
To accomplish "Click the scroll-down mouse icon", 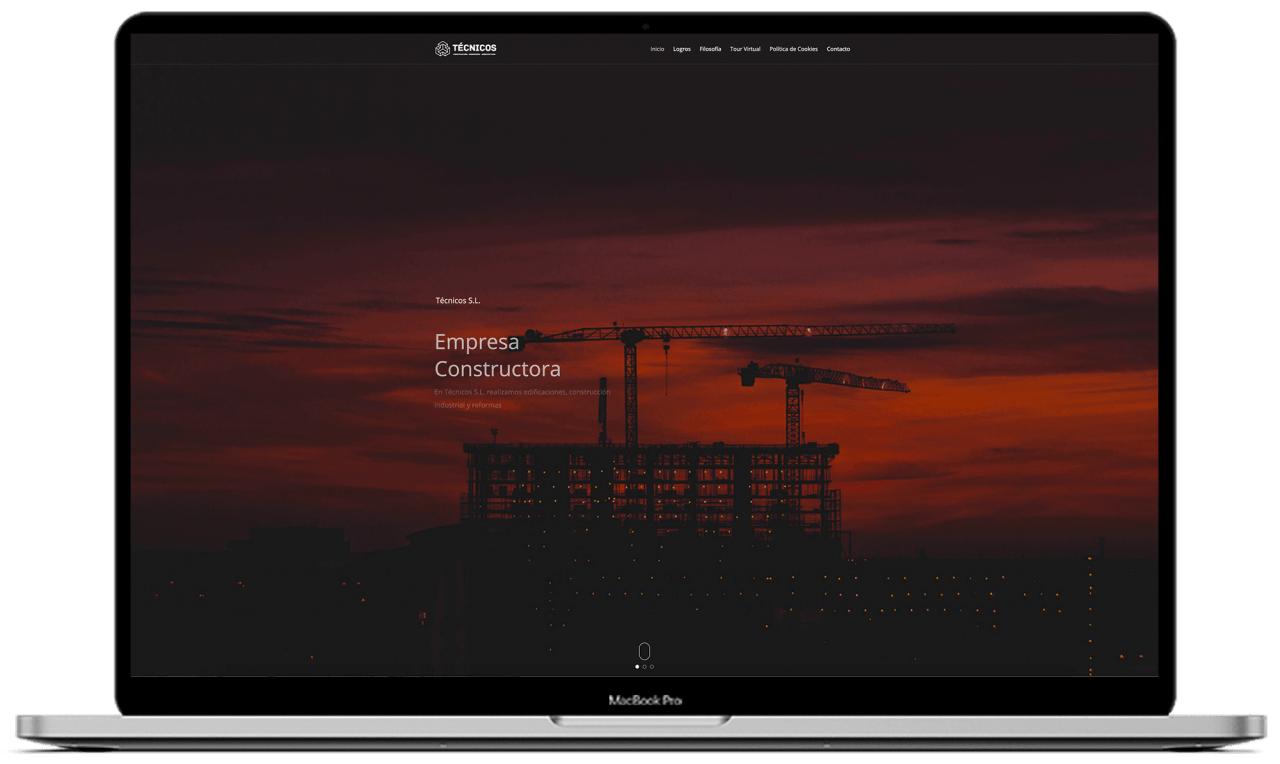I will tap(644, 651).
